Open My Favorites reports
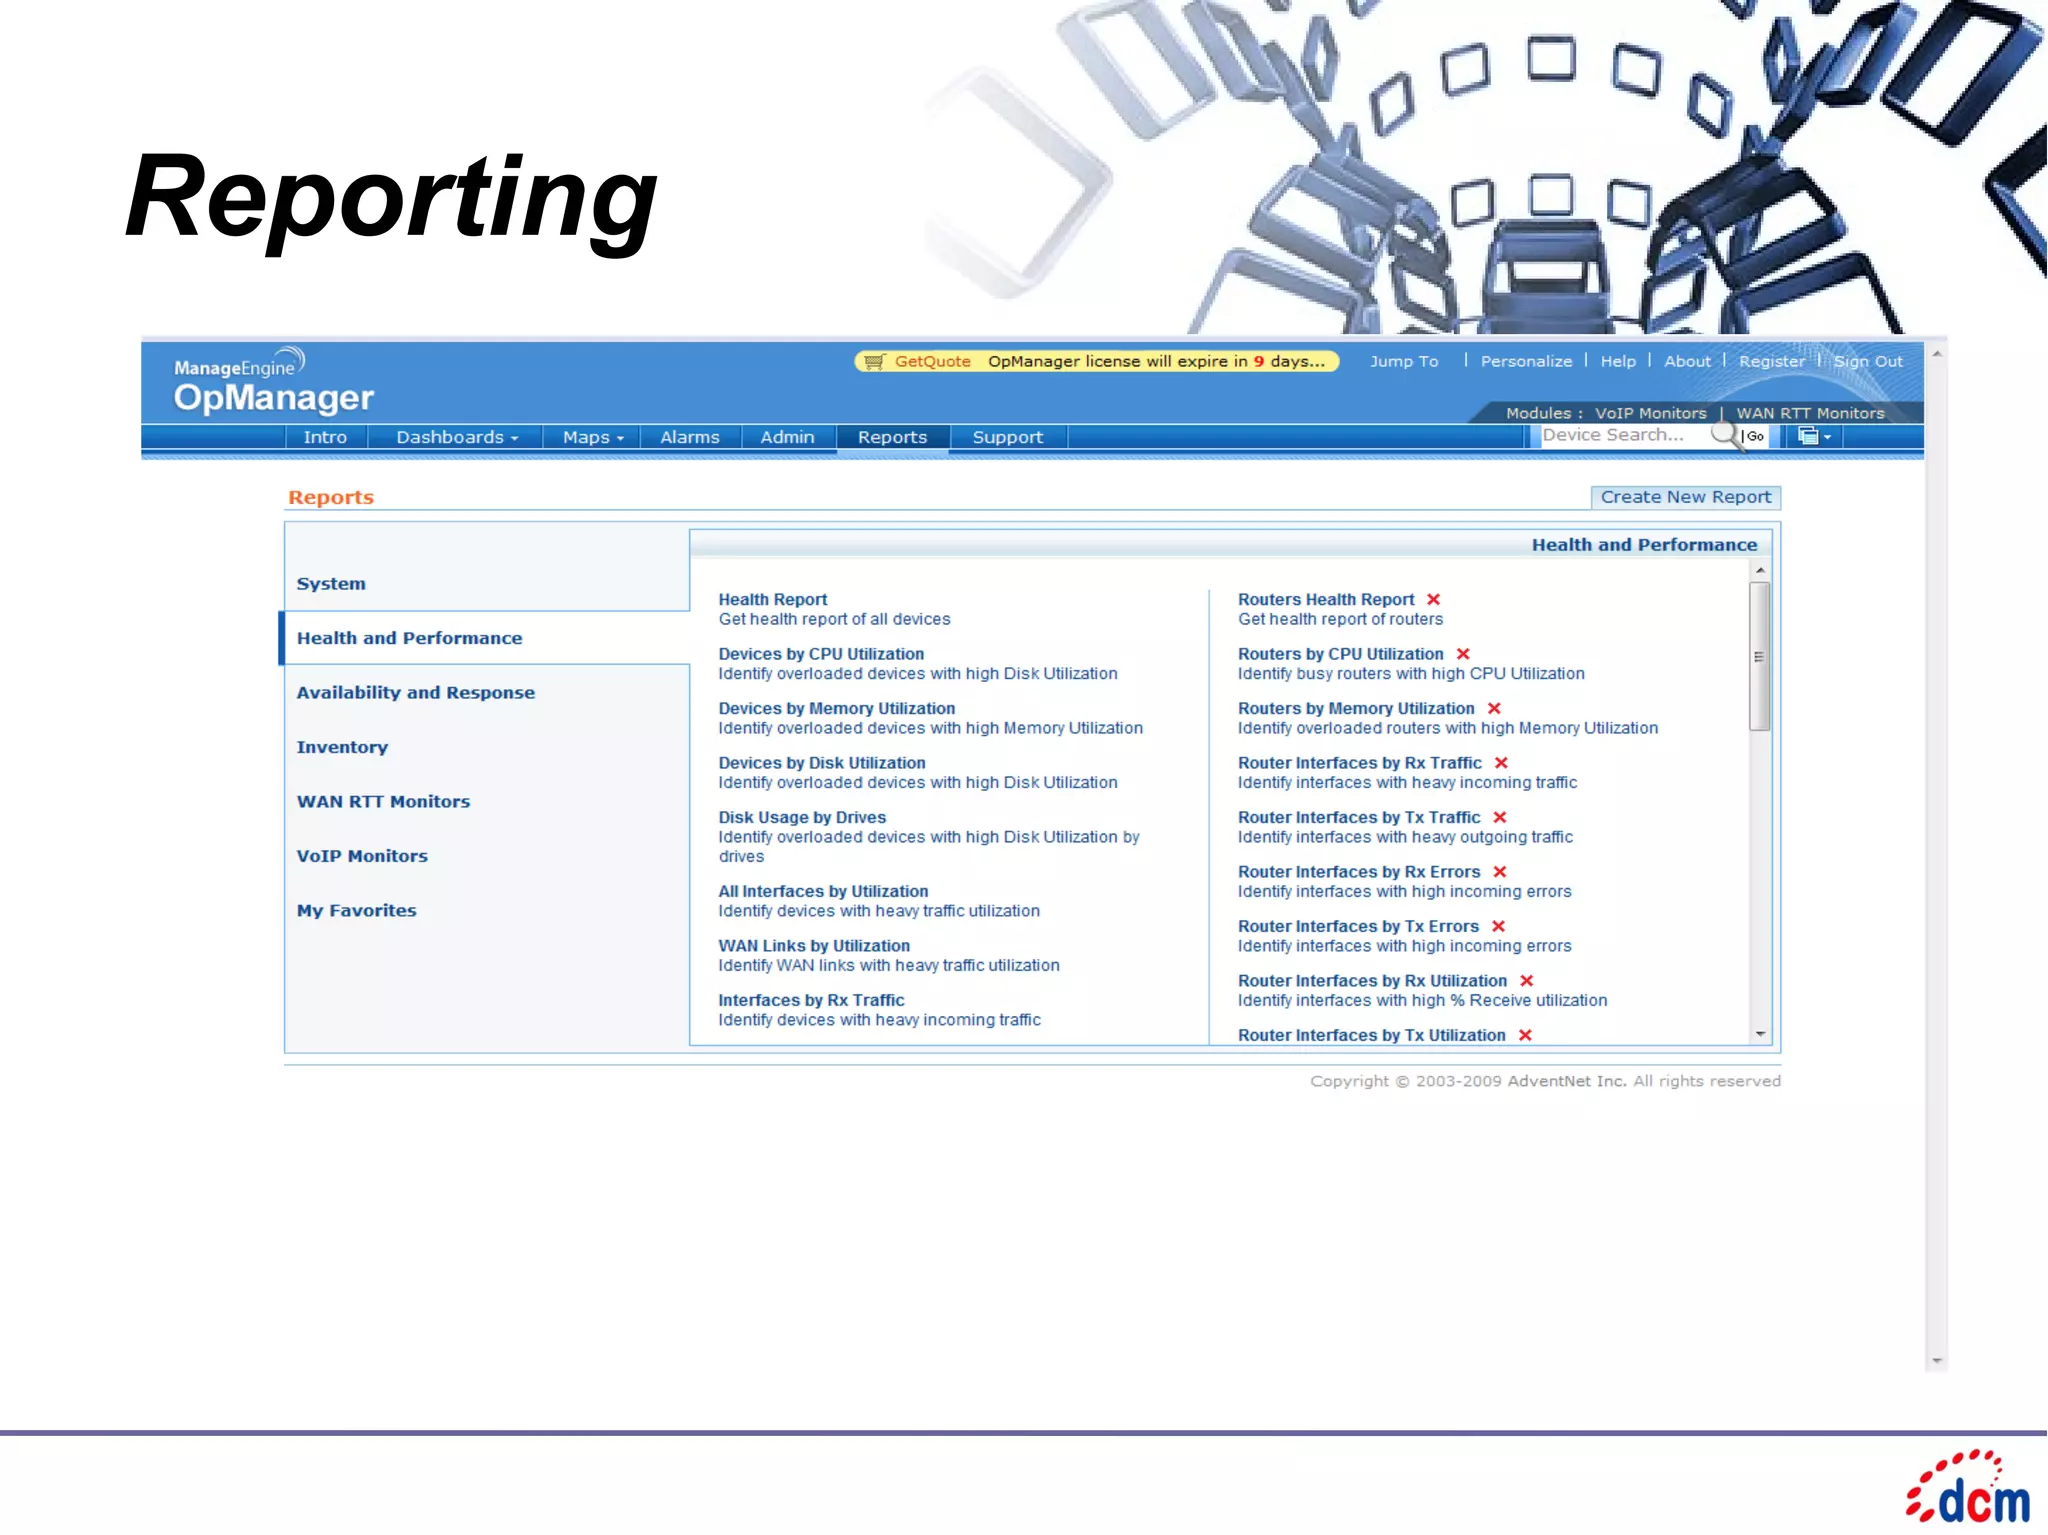The width and height of the screenshot is (2048, 1535). point(356,911)
